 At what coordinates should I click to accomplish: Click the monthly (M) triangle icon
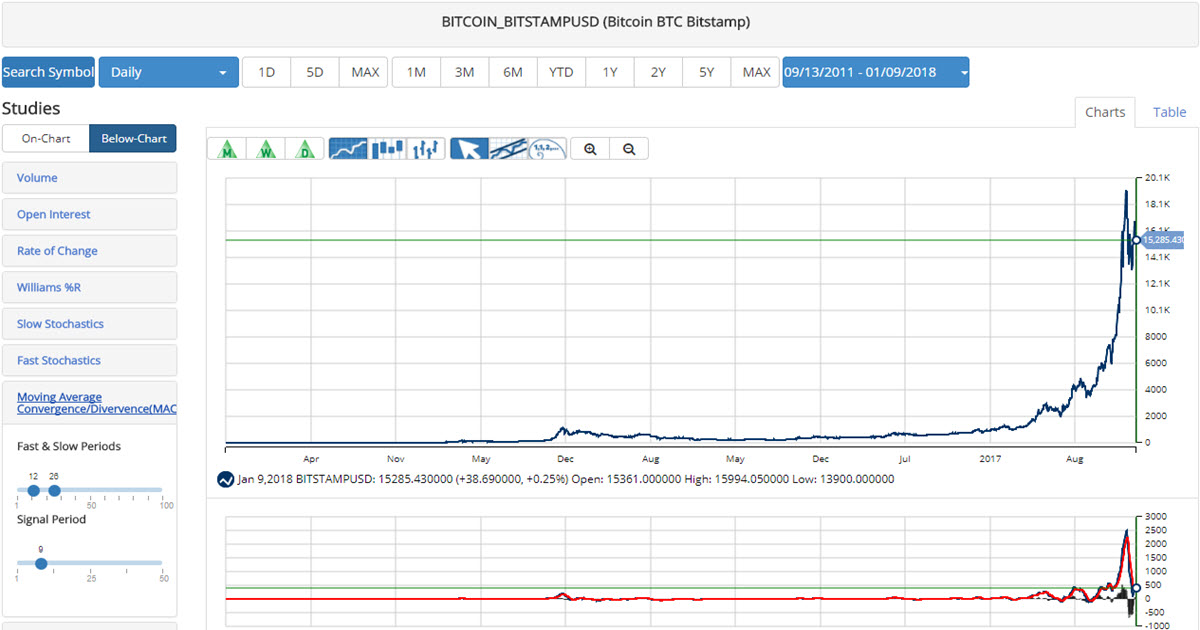click(229, 149)
